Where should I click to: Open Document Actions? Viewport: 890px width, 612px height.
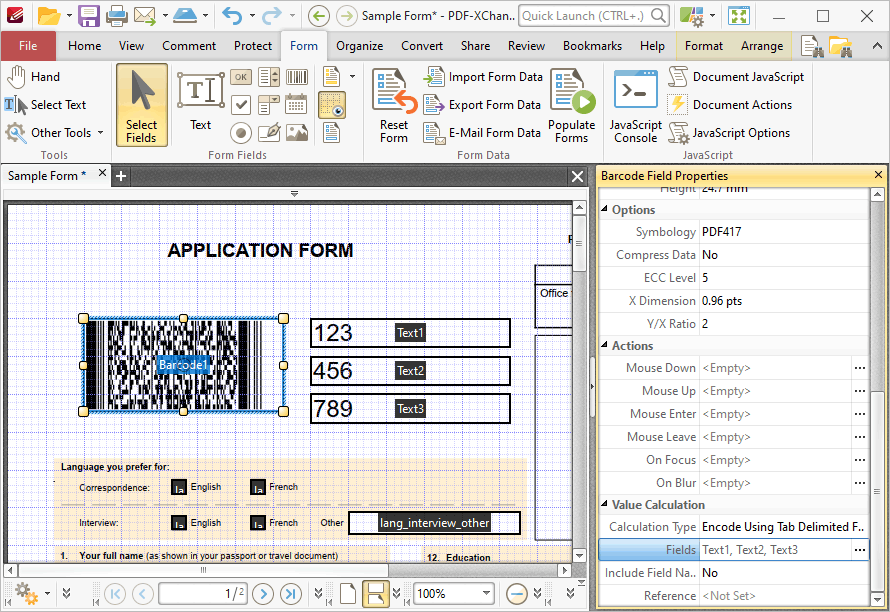tap(730, 104)
